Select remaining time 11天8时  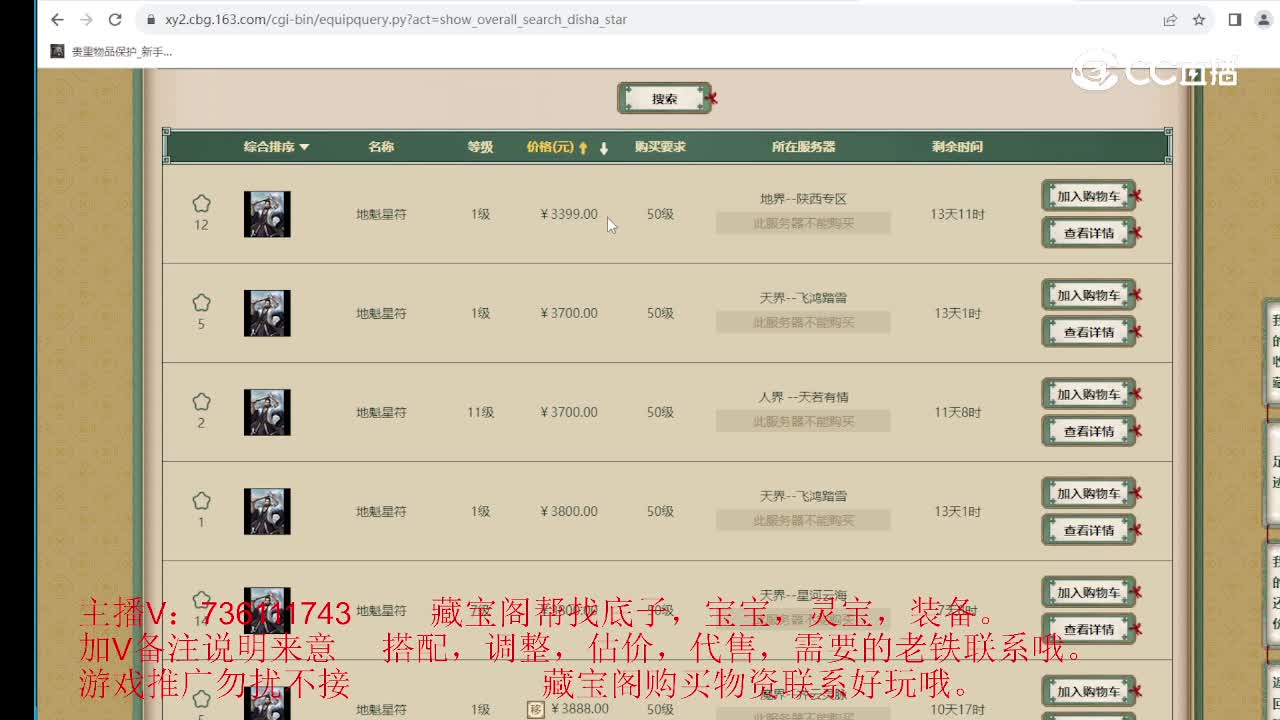click(x=958, y=412)
